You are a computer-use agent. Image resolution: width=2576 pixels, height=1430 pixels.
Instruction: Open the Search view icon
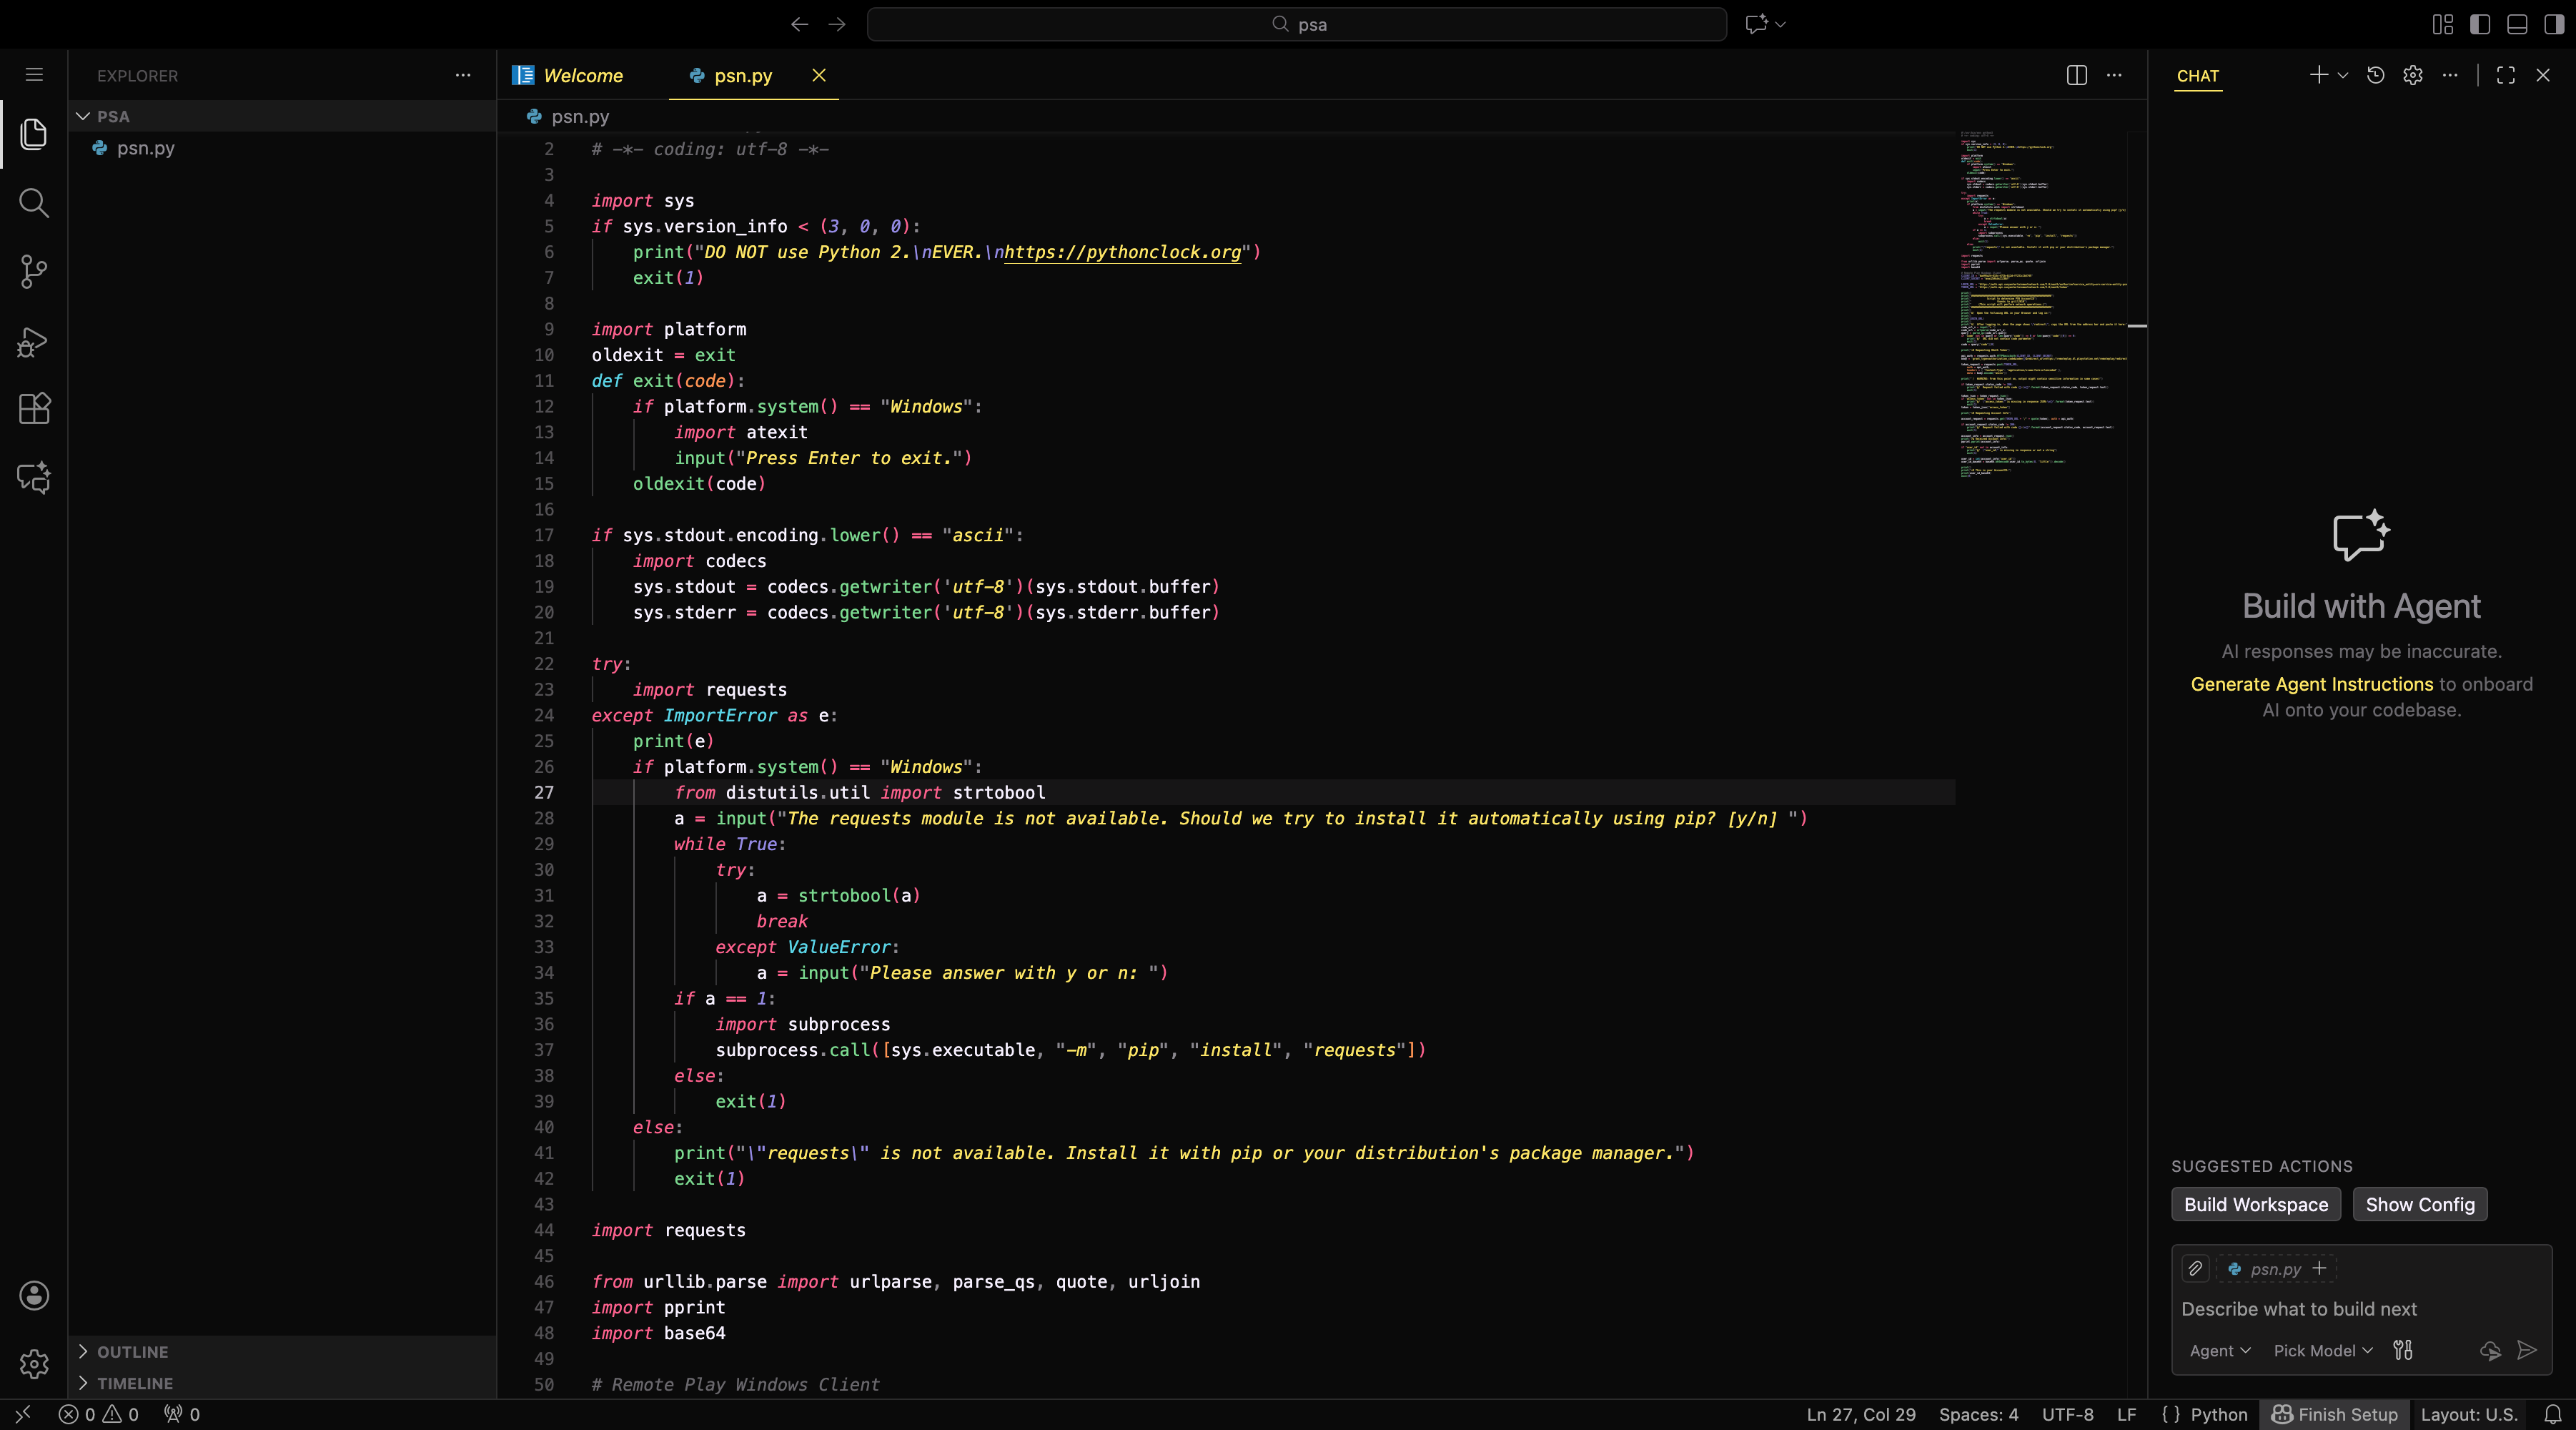click(34, 203)
